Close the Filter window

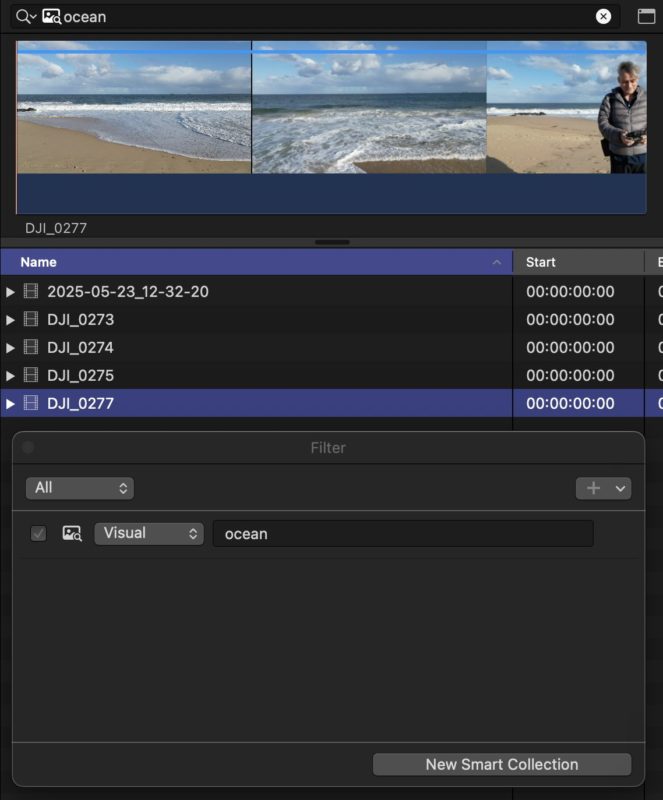[x=28, y=447]
